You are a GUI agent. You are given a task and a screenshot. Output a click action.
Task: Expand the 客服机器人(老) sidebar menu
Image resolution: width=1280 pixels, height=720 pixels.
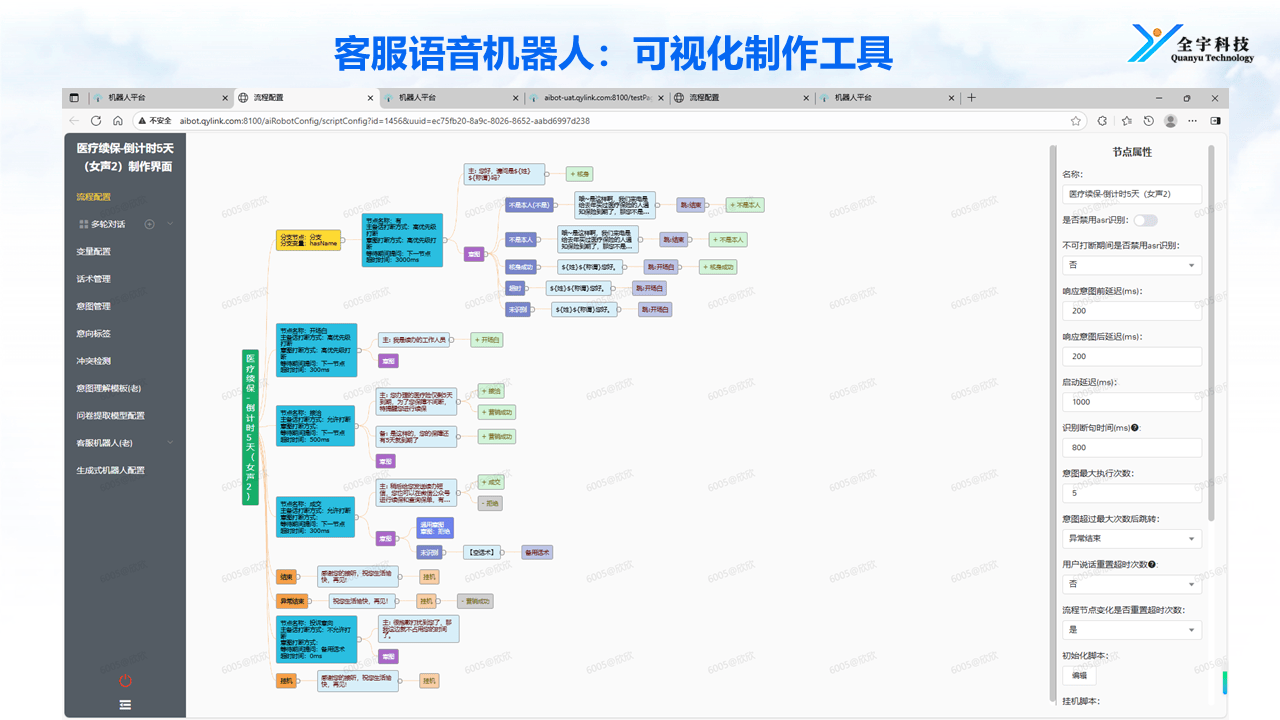tap(169, 443)
